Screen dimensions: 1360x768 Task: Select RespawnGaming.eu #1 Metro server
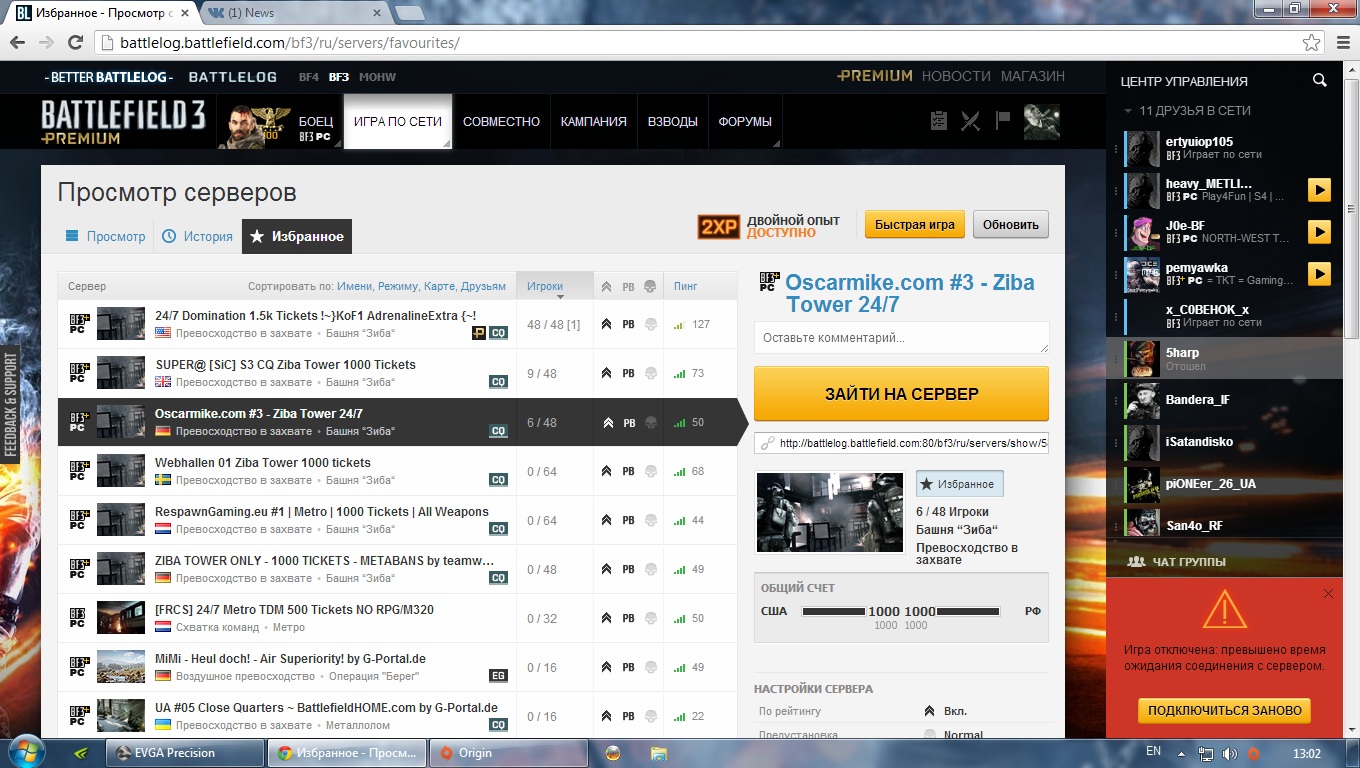[x=397, y=520]
